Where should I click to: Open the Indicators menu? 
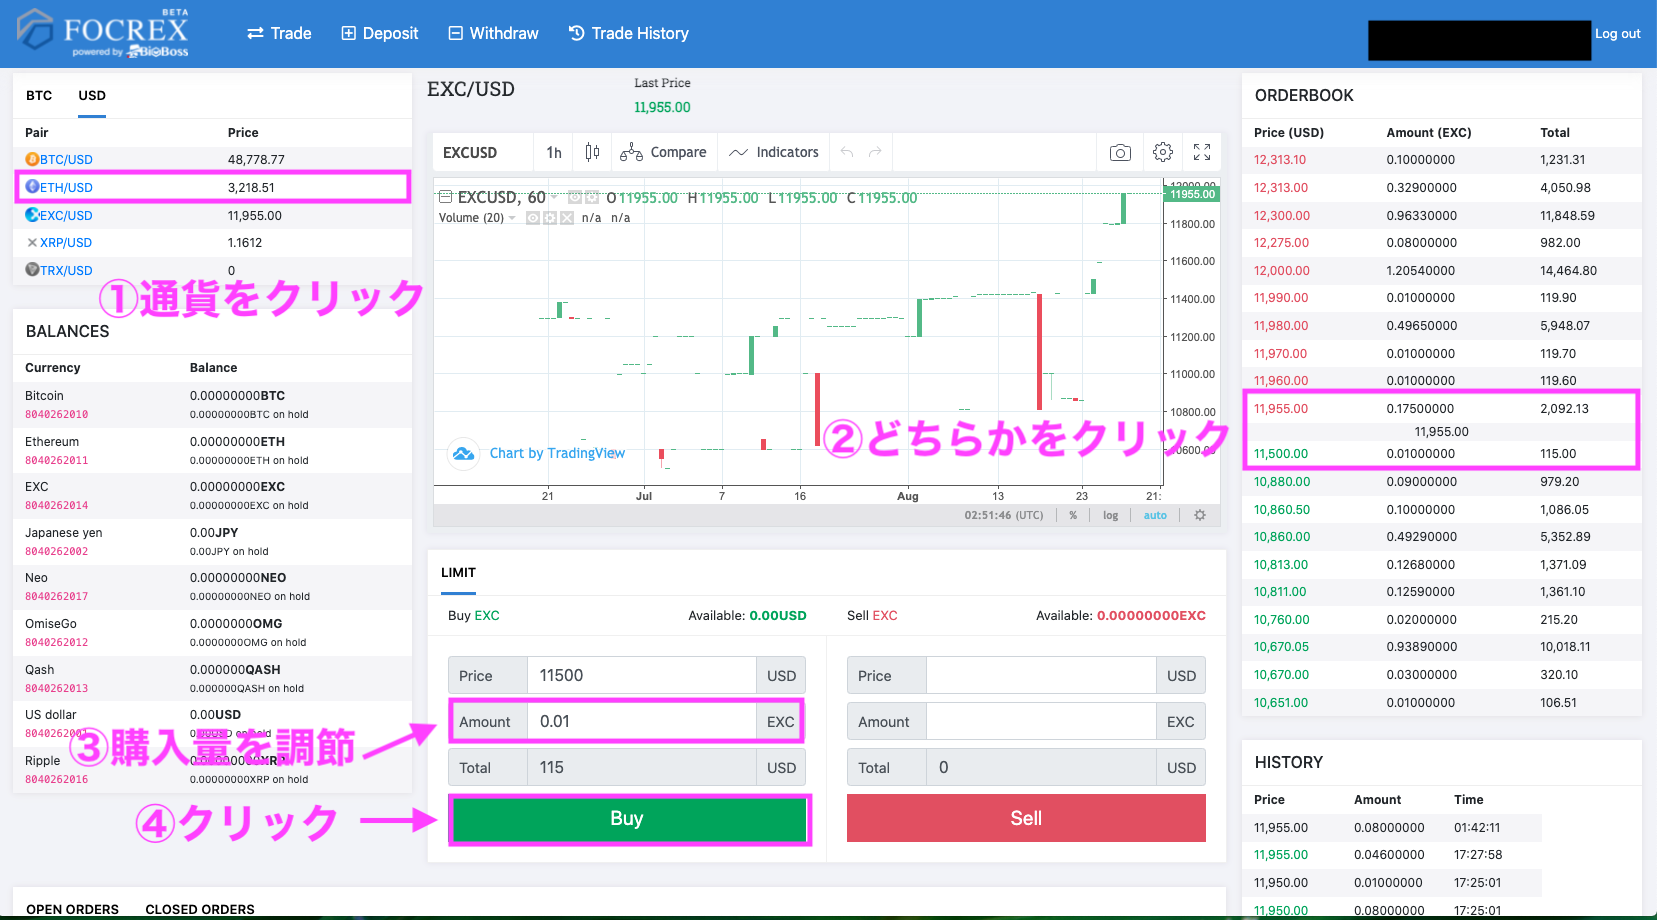(774, 152)
